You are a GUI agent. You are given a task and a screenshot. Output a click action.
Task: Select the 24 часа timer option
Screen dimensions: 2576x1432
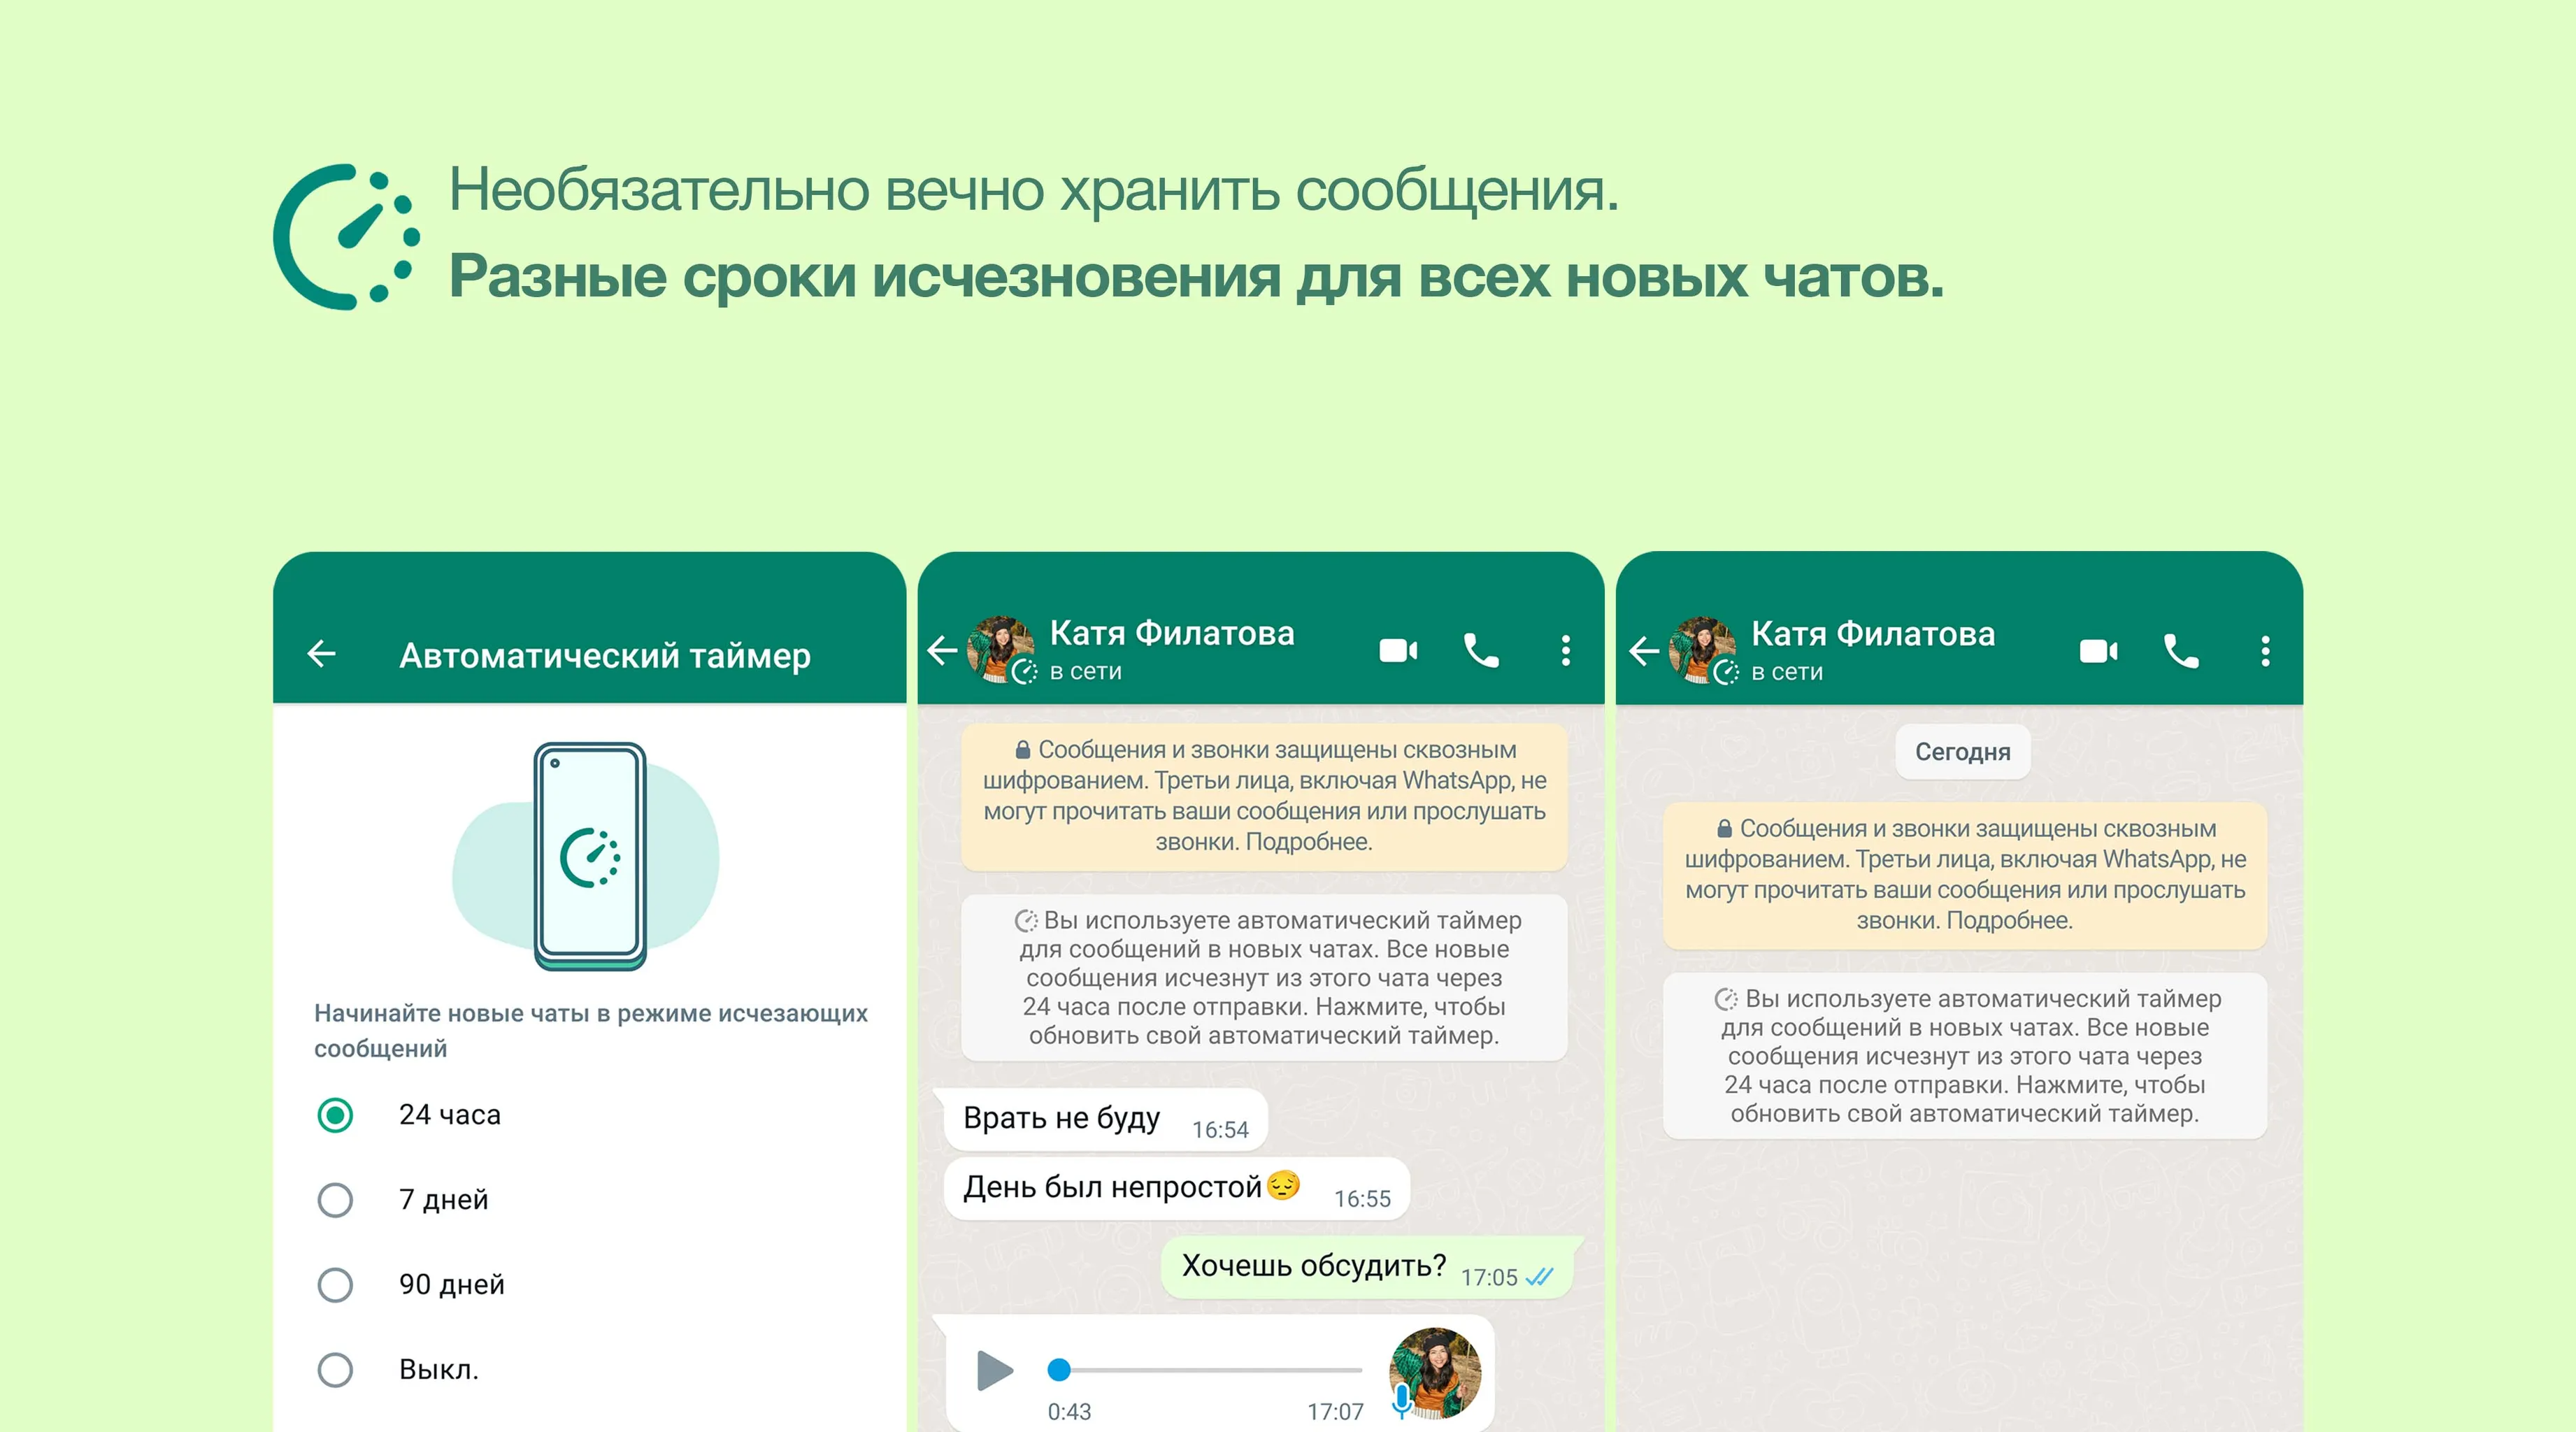point(335,1115)
